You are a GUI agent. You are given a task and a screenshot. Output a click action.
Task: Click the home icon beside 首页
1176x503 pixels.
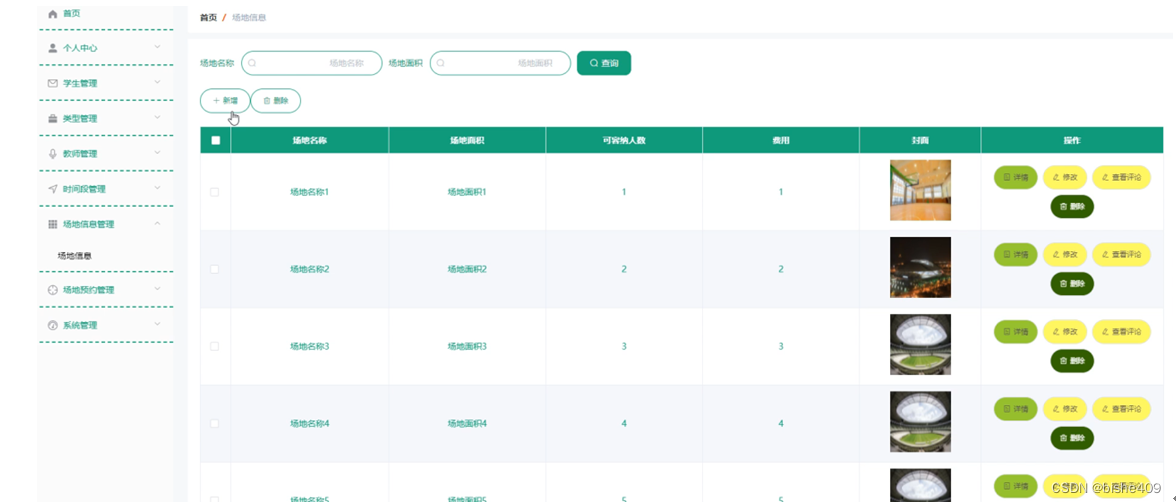point(52,13)
